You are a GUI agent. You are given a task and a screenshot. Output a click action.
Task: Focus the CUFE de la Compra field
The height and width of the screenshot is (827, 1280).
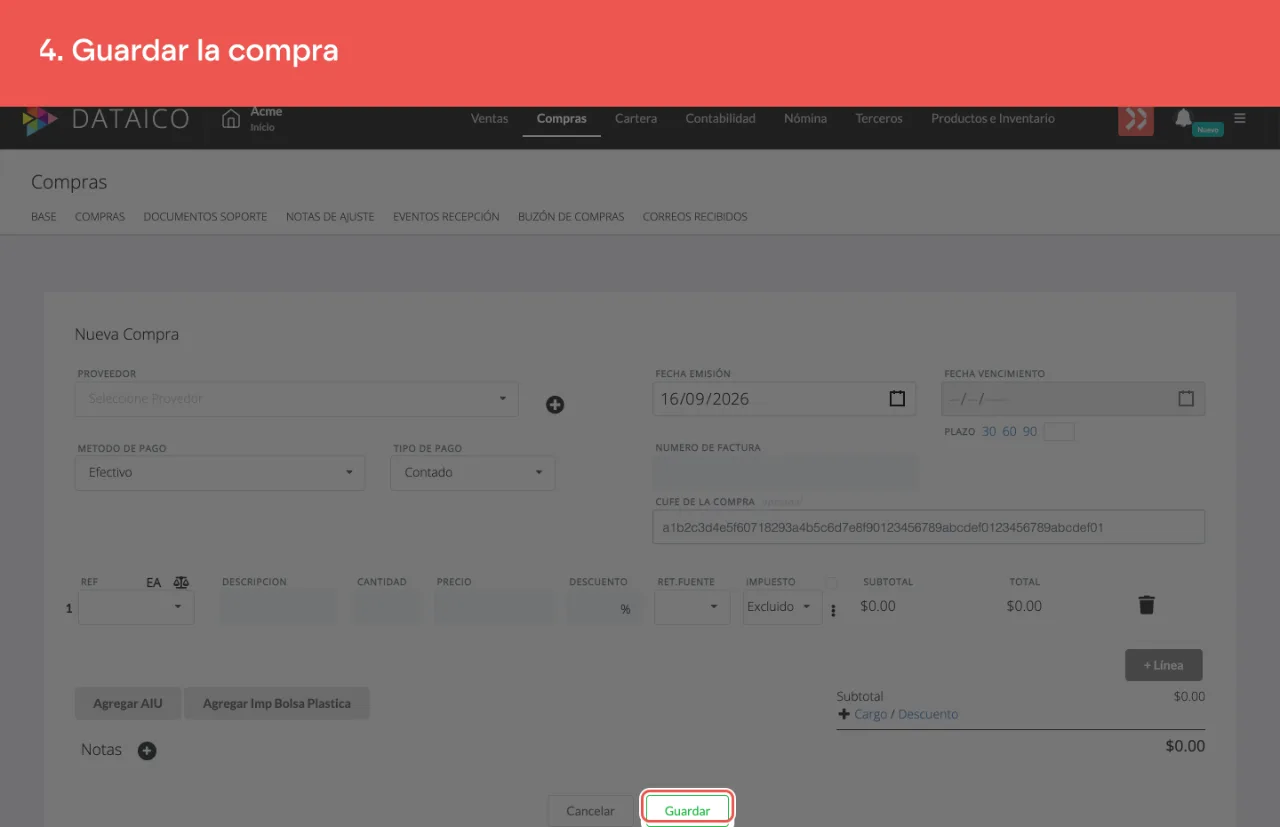pyautogui.click(x=928, y=527)
